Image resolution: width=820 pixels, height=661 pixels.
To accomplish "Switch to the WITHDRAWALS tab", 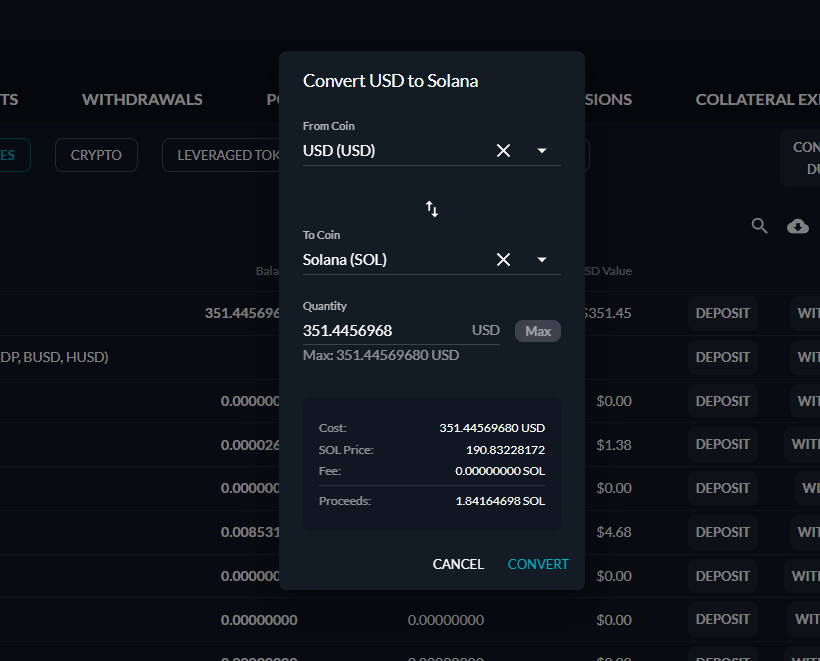I will (142, 99).
